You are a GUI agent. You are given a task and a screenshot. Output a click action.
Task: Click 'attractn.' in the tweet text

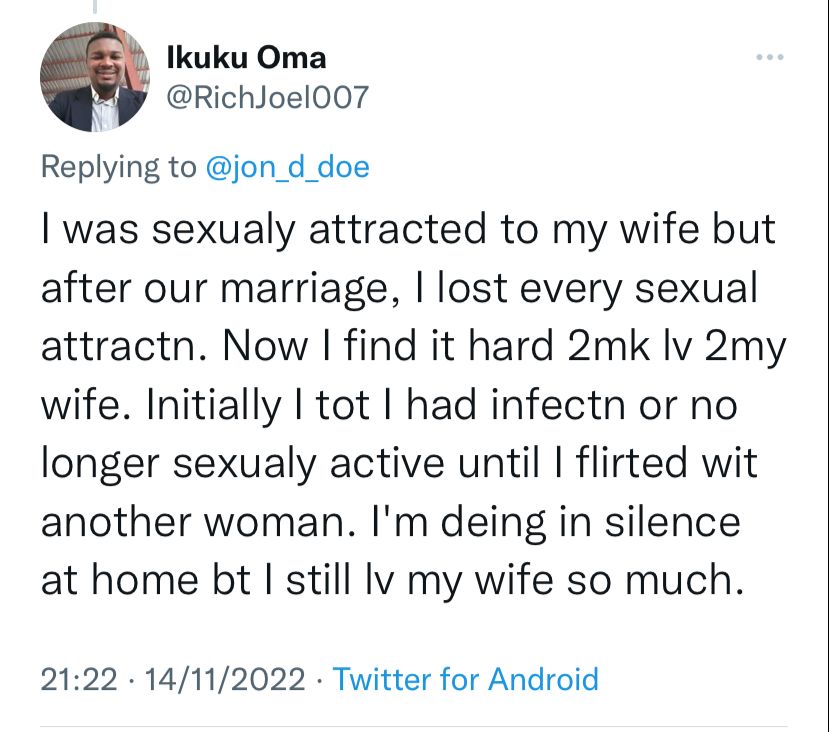[124, 346]
